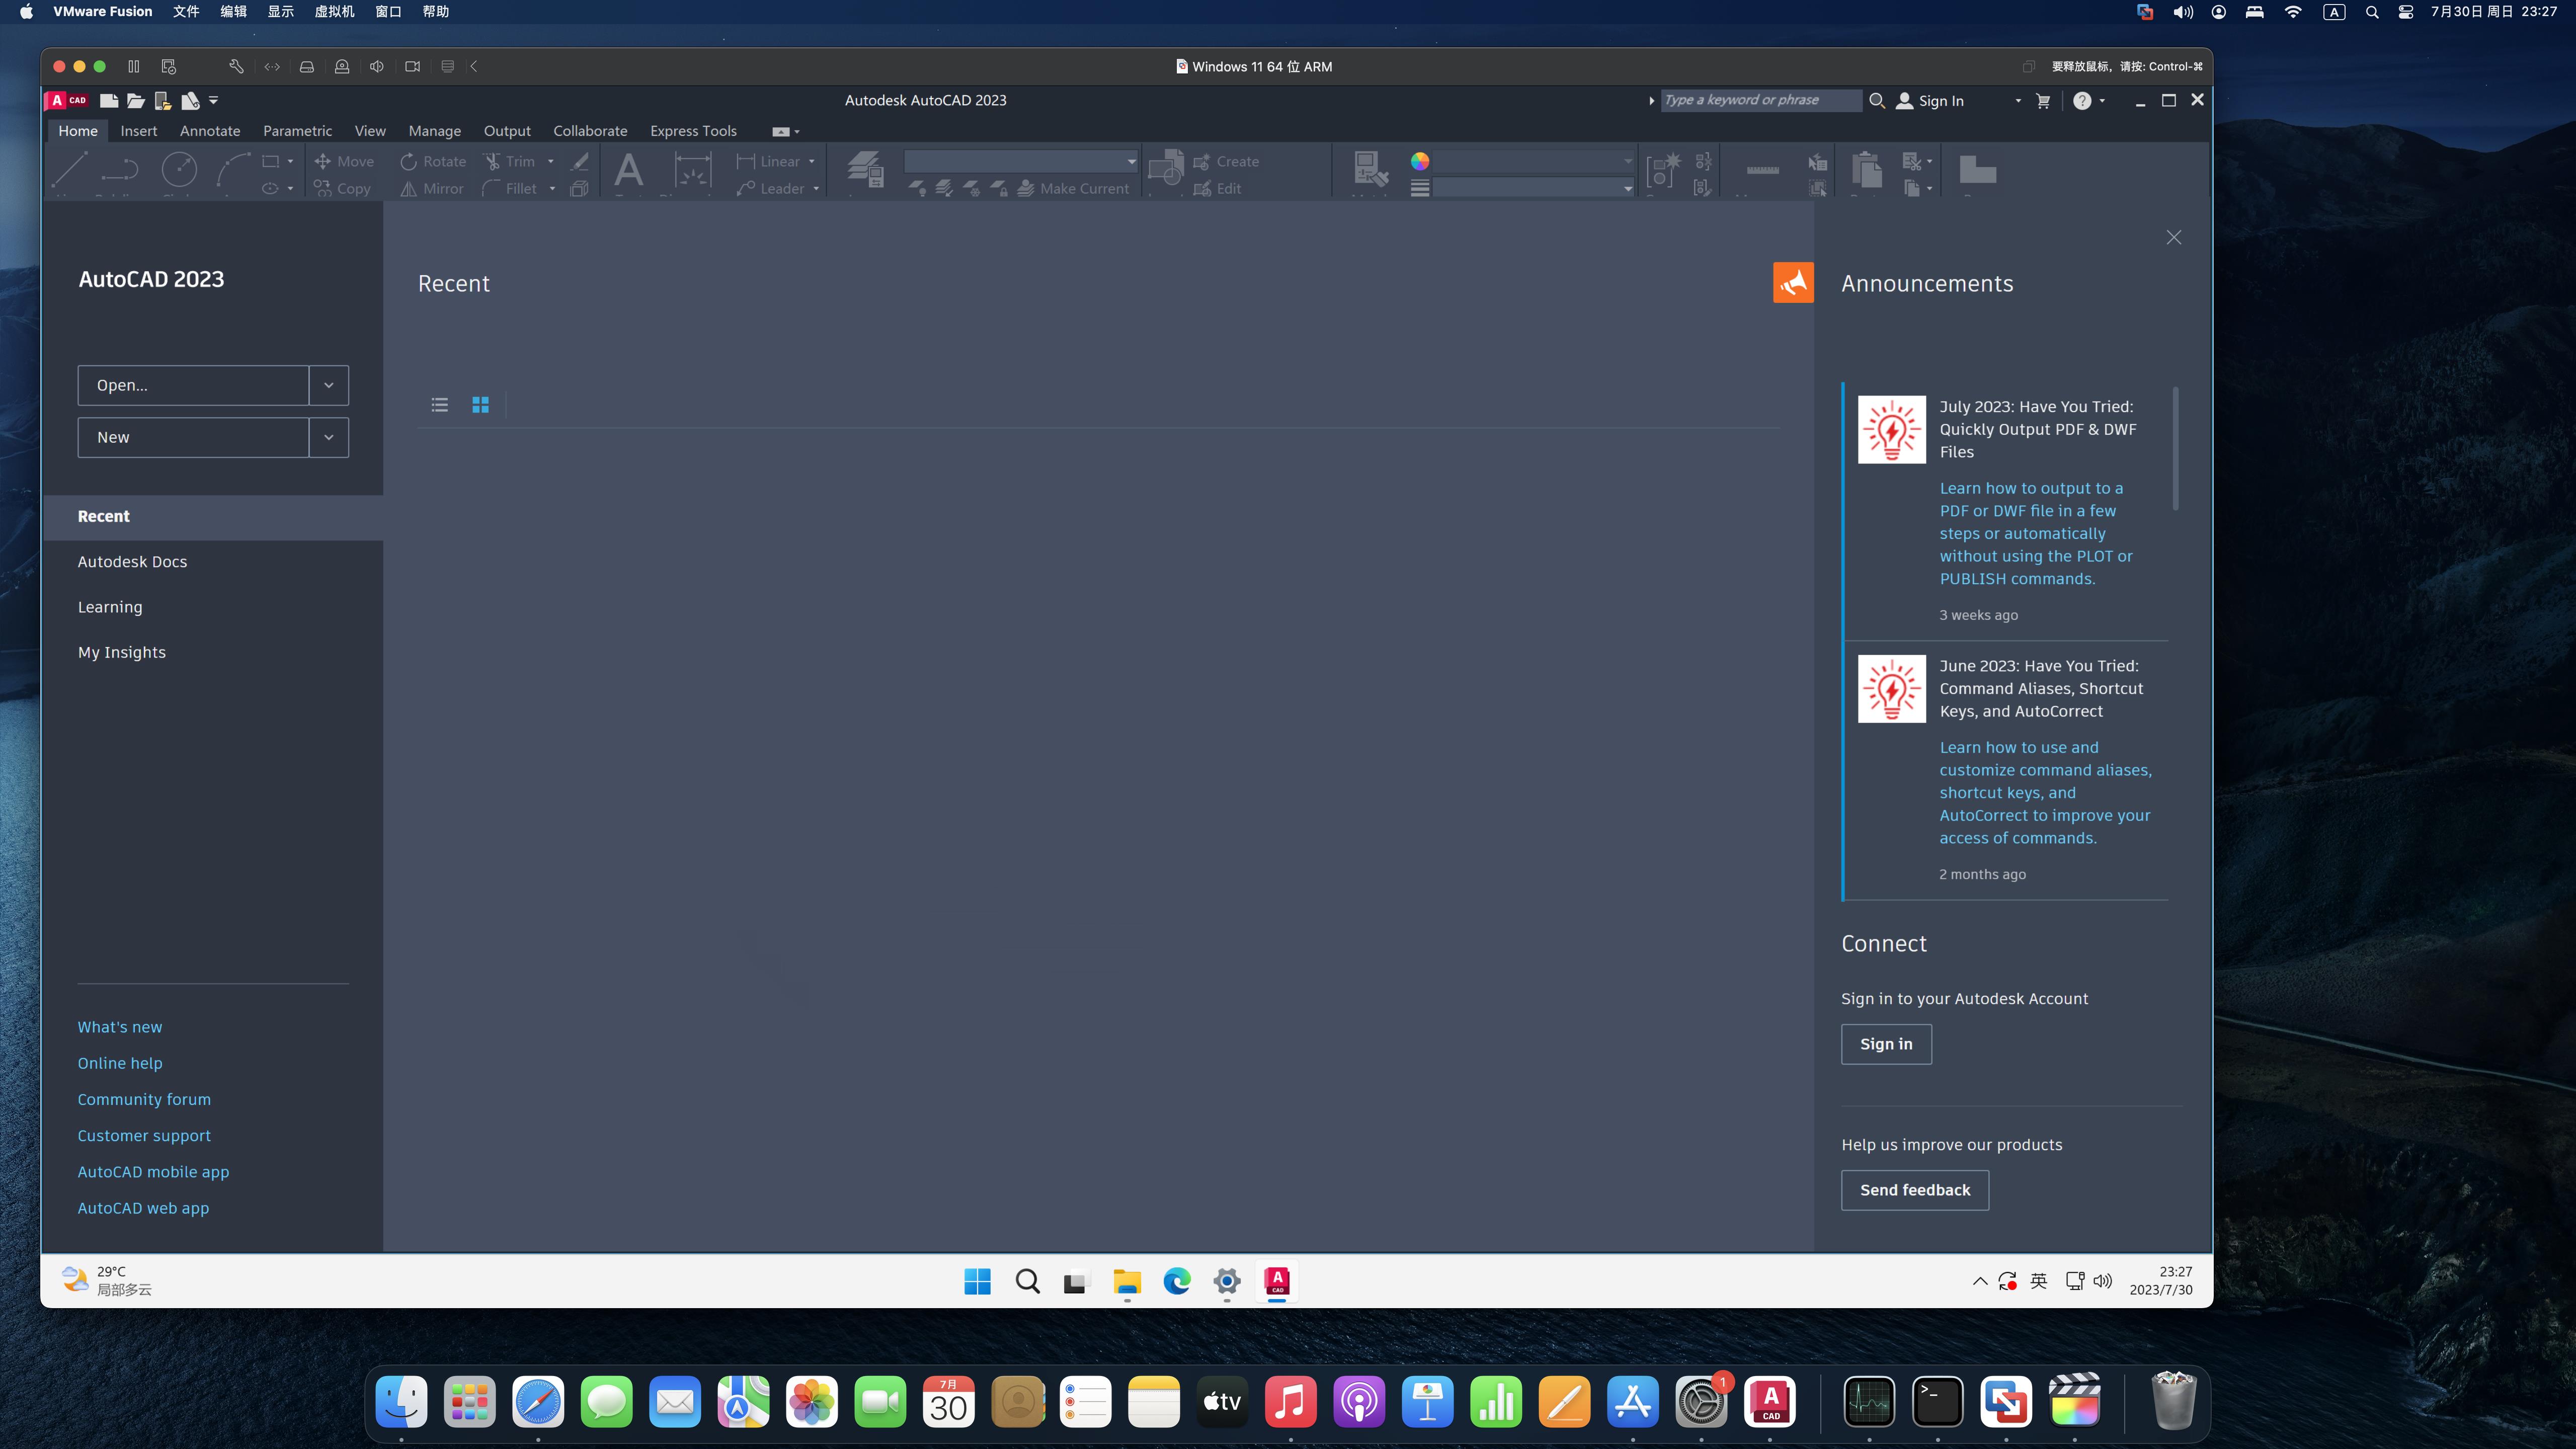The height and width of the screenshot is (1449, 2576).
Task: Click the Text tool large A icon
Action: tap(628, 170)
